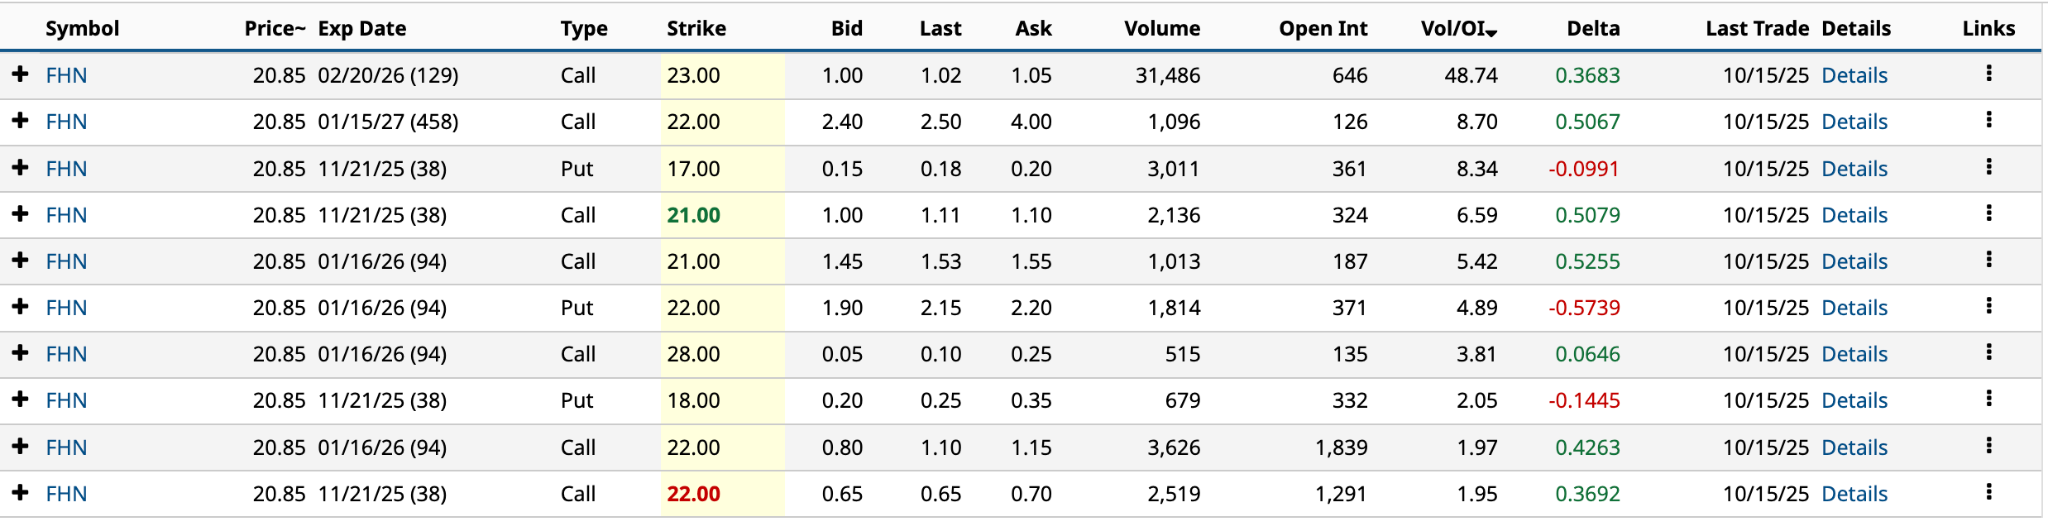This screenshot has width=2048, height=523.
Task: Expand the 18.00 put row plus sign
Action: (20, 400)
